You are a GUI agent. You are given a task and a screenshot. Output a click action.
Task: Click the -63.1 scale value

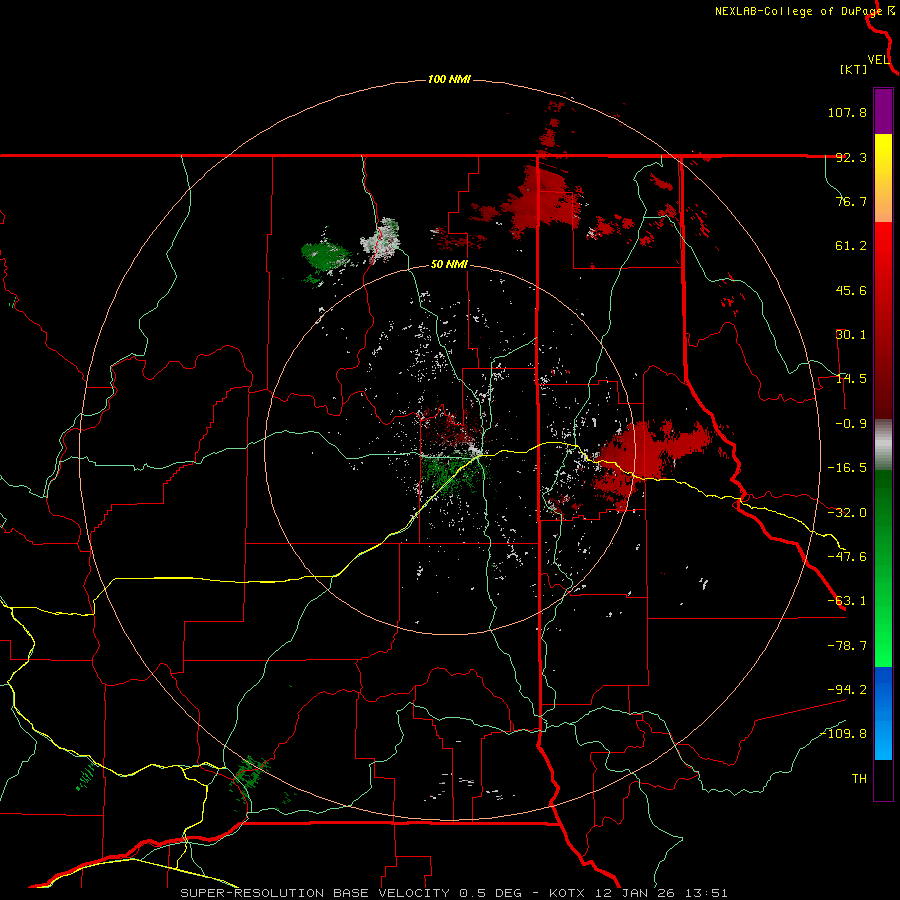(x=847, y=601)
